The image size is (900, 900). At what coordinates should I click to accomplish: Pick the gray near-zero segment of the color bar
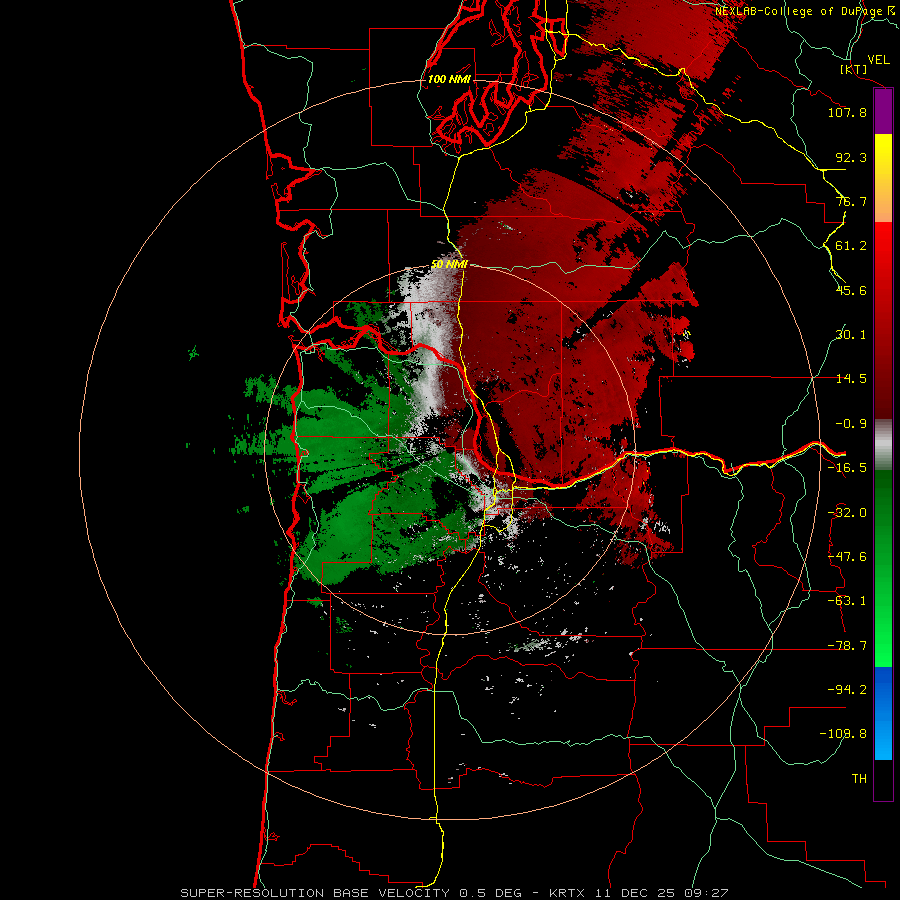(883, 444)
